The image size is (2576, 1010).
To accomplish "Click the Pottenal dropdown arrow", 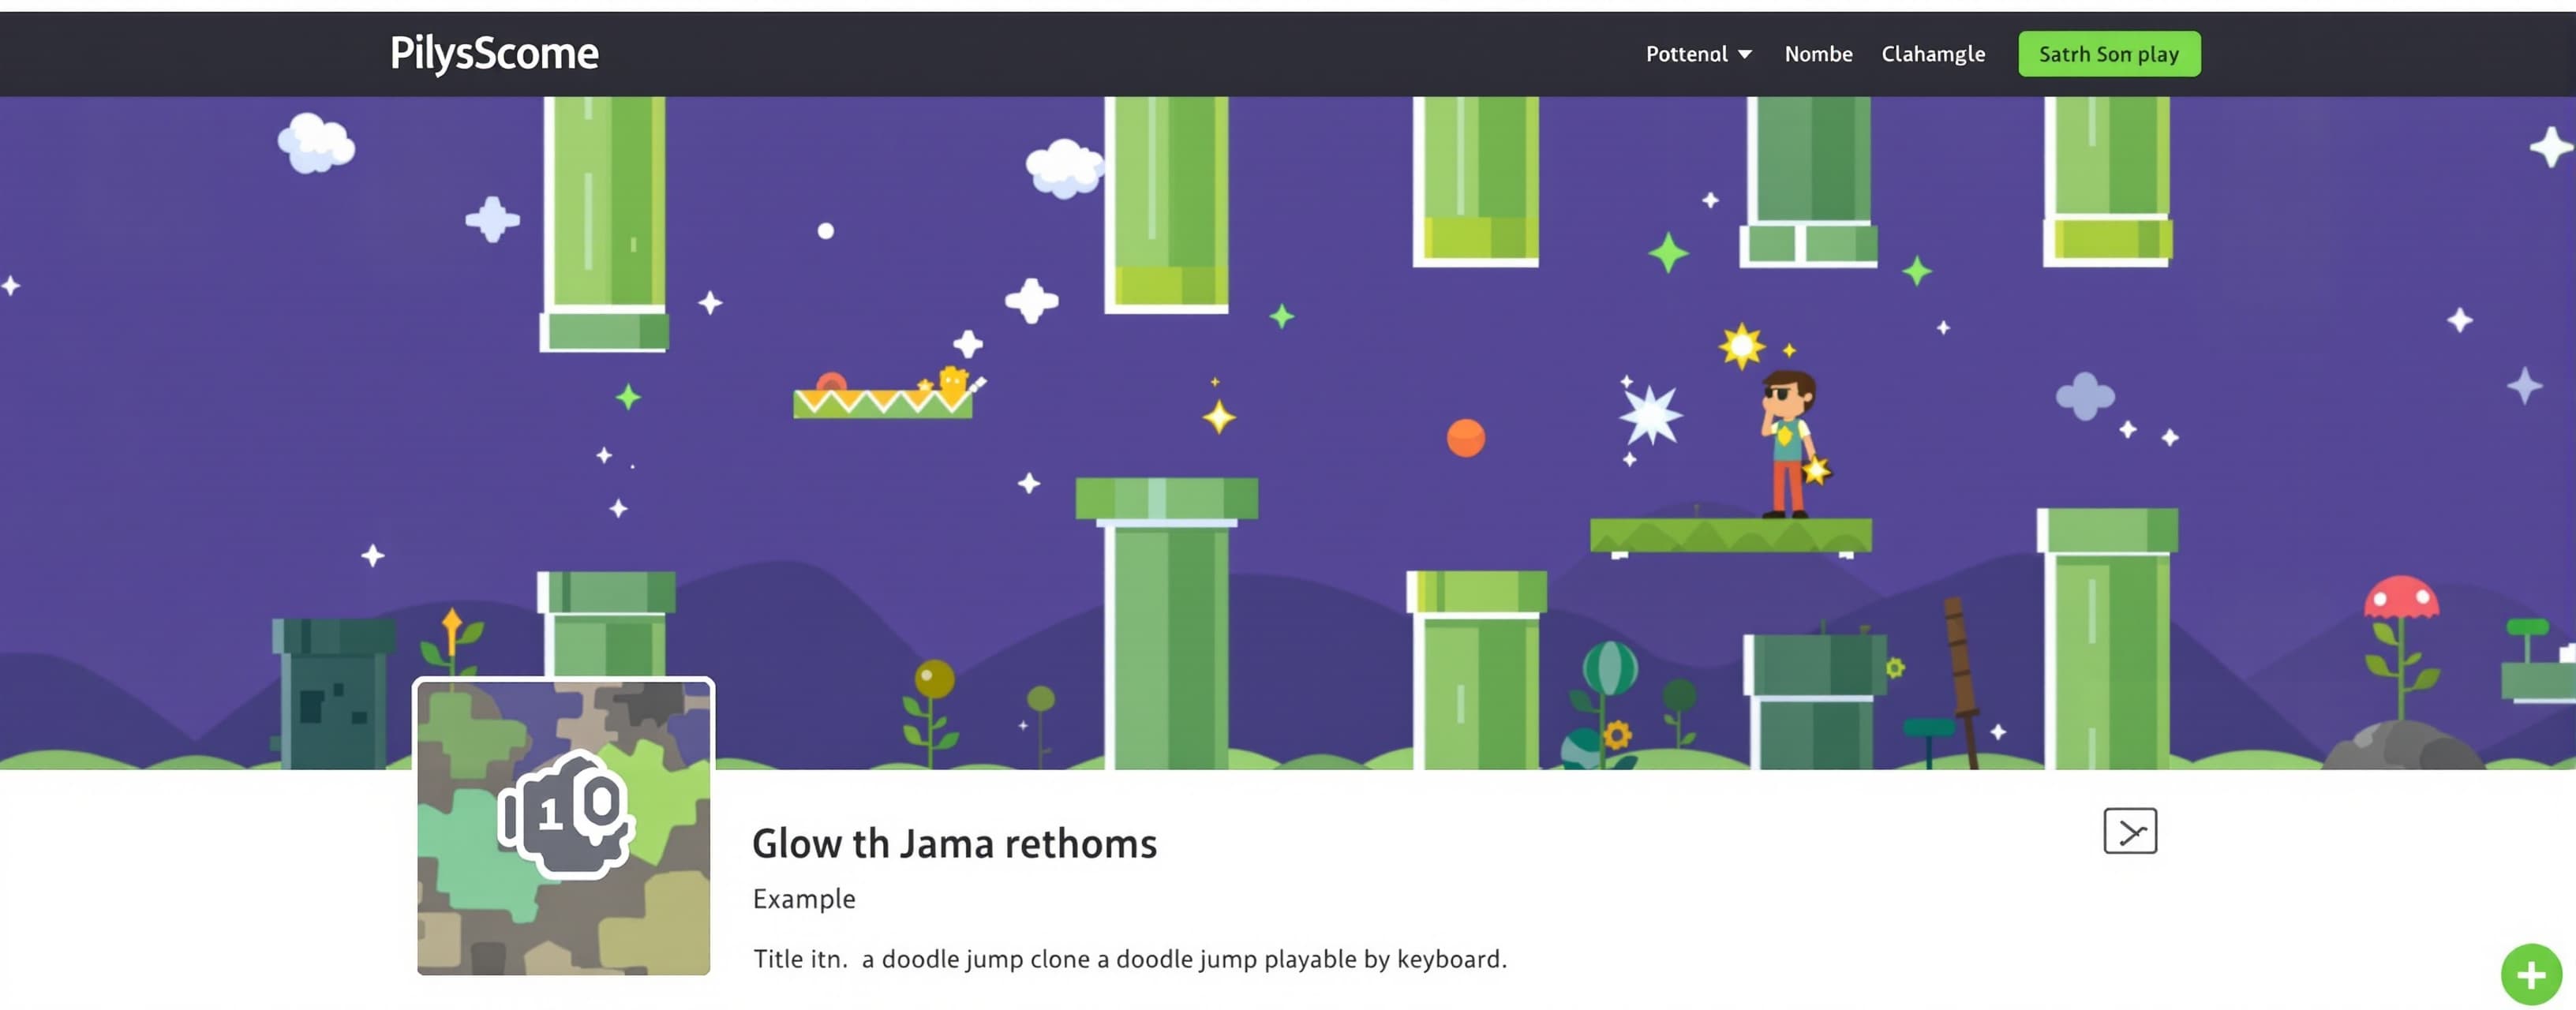I will (x=1744, y=55).
